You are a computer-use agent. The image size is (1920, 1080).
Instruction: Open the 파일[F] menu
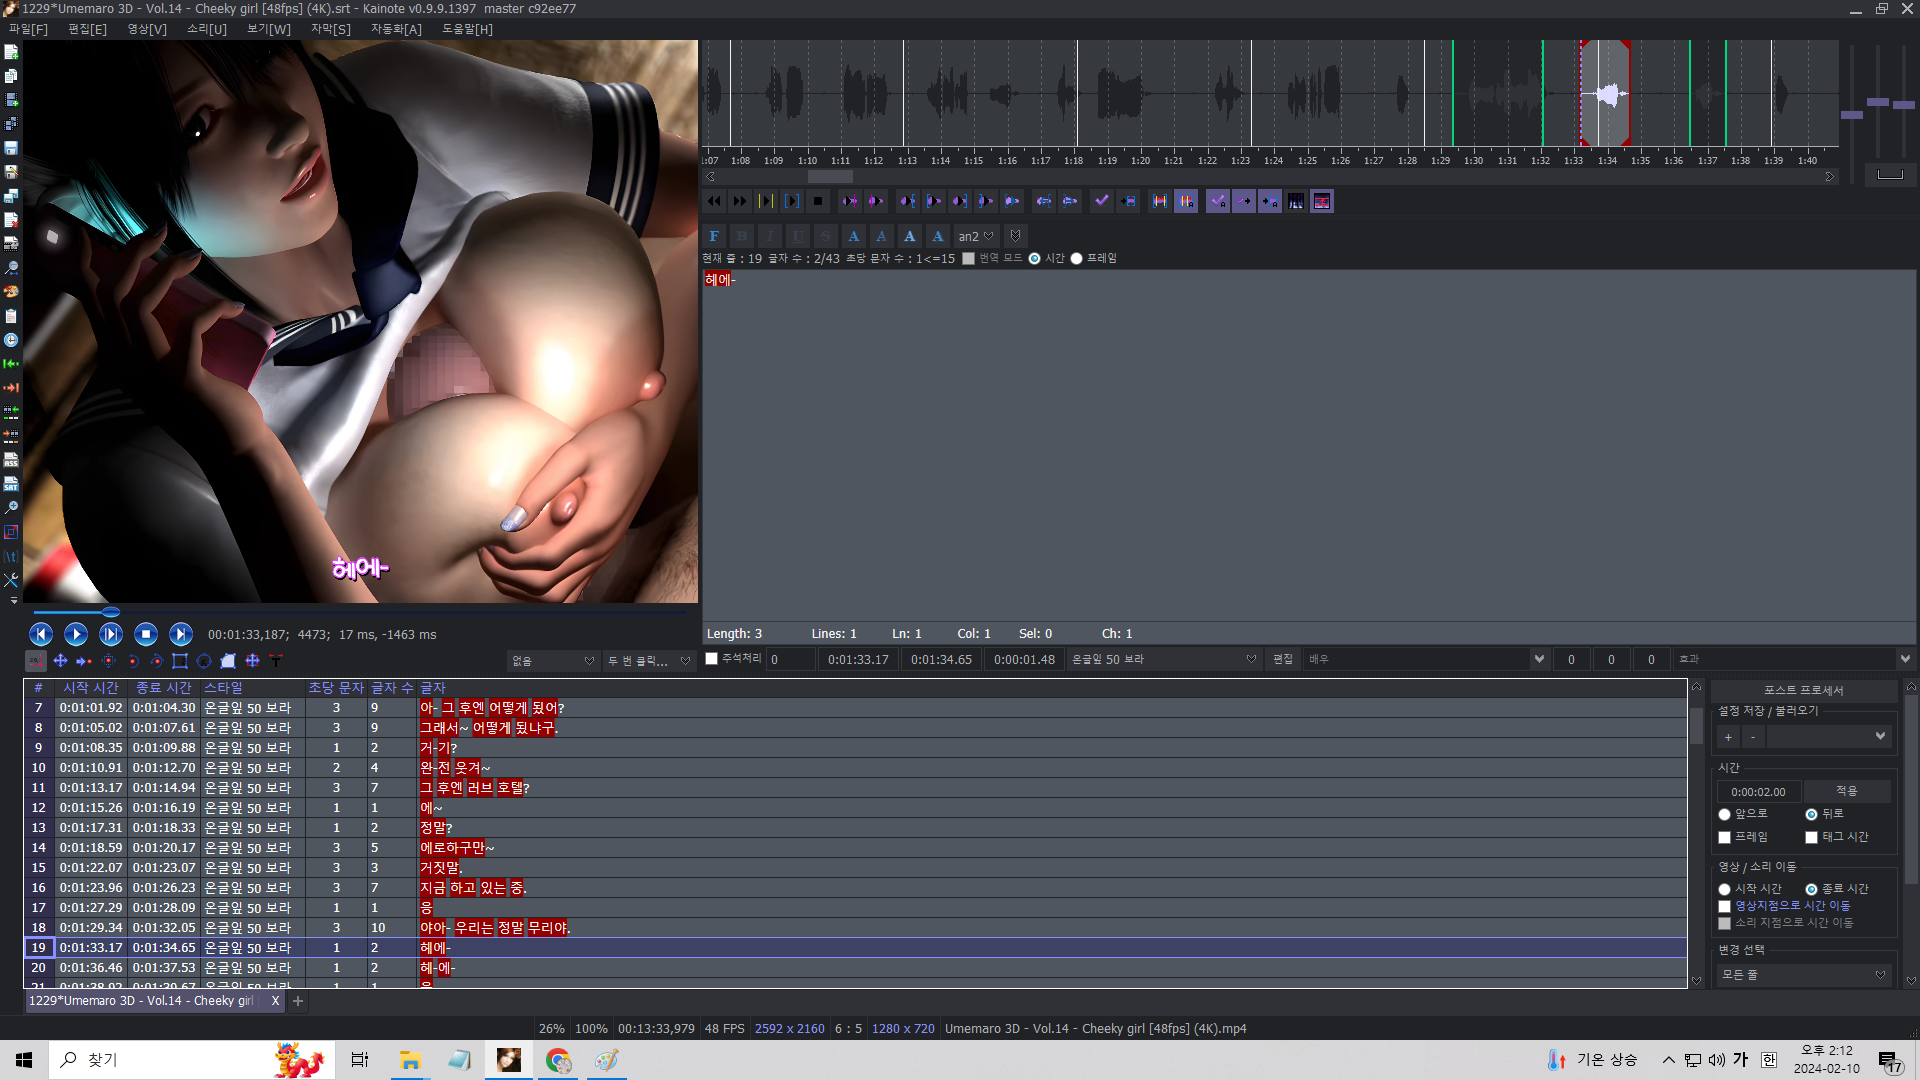click(28, 29)
